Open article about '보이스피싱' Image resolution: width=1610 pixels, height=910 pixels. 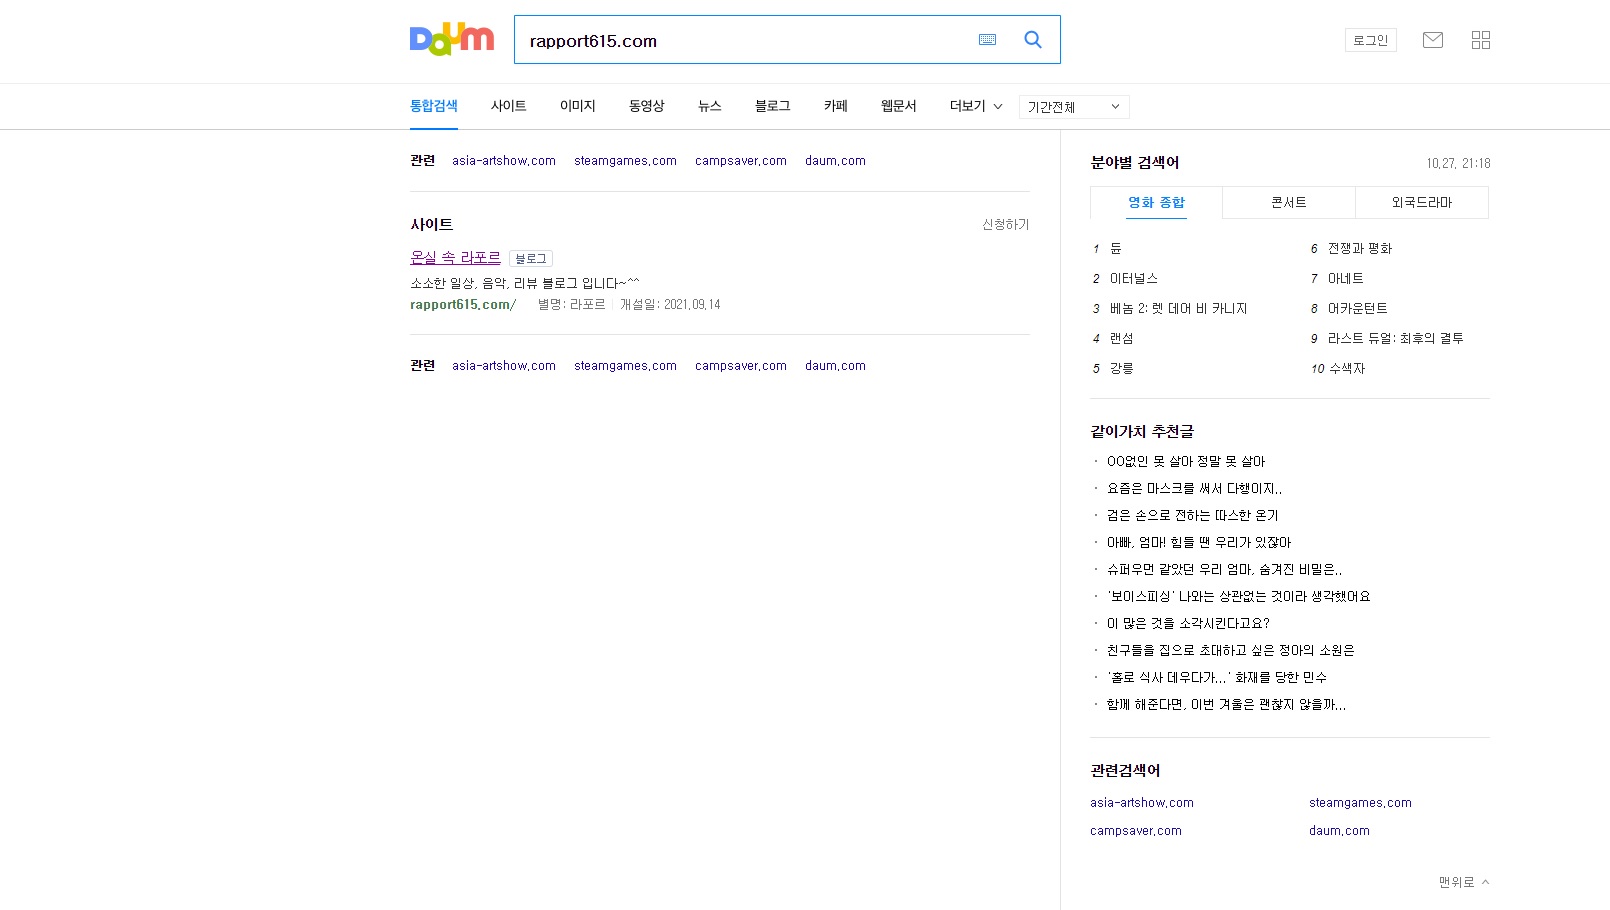tap(1239, 597)
